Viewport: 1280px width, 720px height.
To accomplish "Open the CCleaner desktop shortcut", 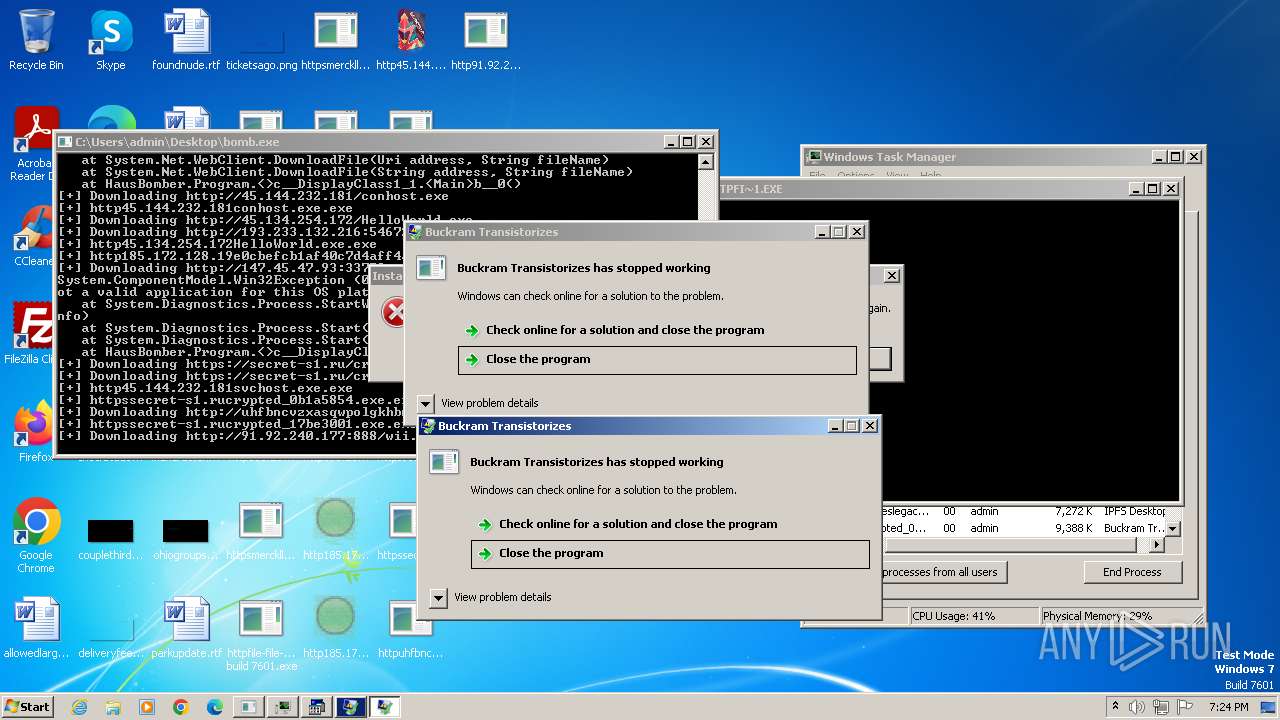I will tap(33, 238).
